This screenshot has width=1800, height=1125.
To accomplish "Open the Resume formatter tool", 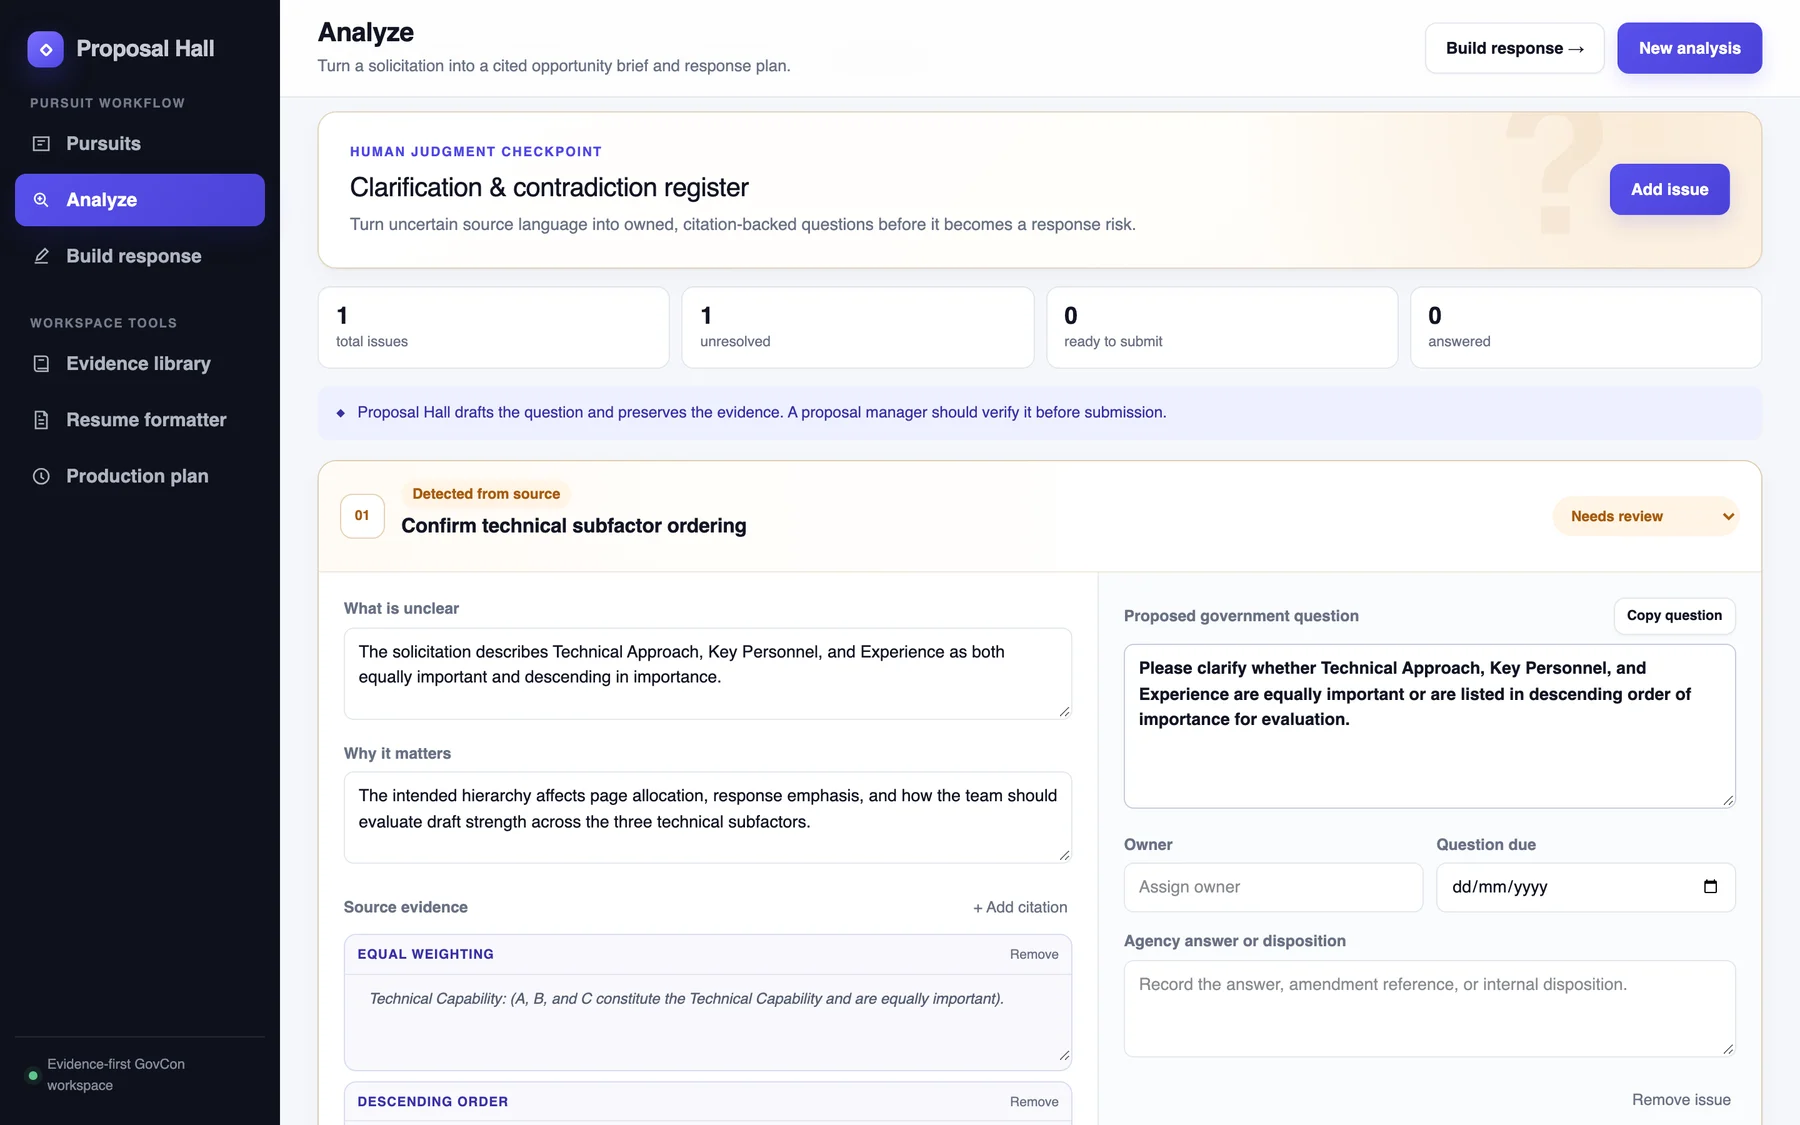I will pos(140,420).
